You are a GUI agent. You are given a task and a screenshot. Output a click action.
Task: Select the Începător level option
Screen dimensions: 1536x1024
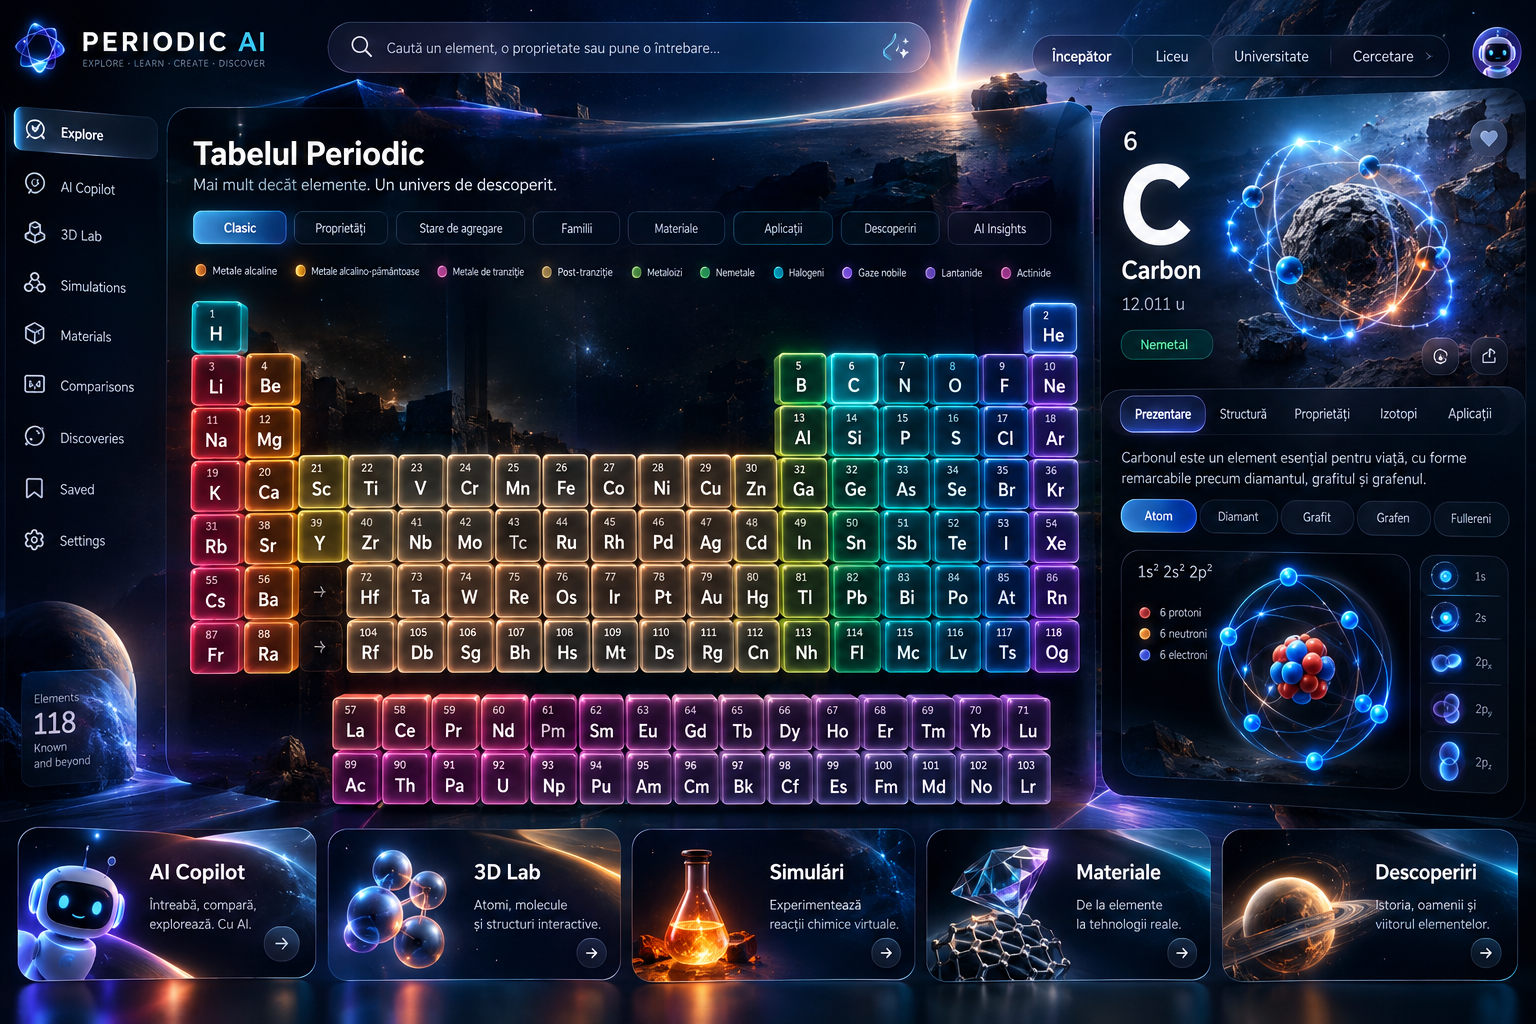point(1081,56)
